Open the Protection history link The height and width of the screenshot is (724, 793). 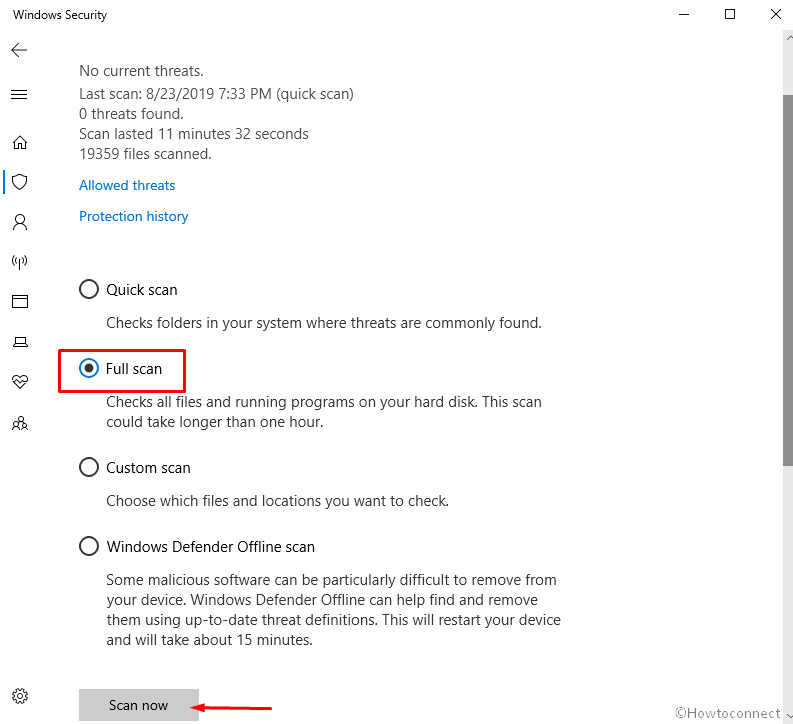[134, 216]
